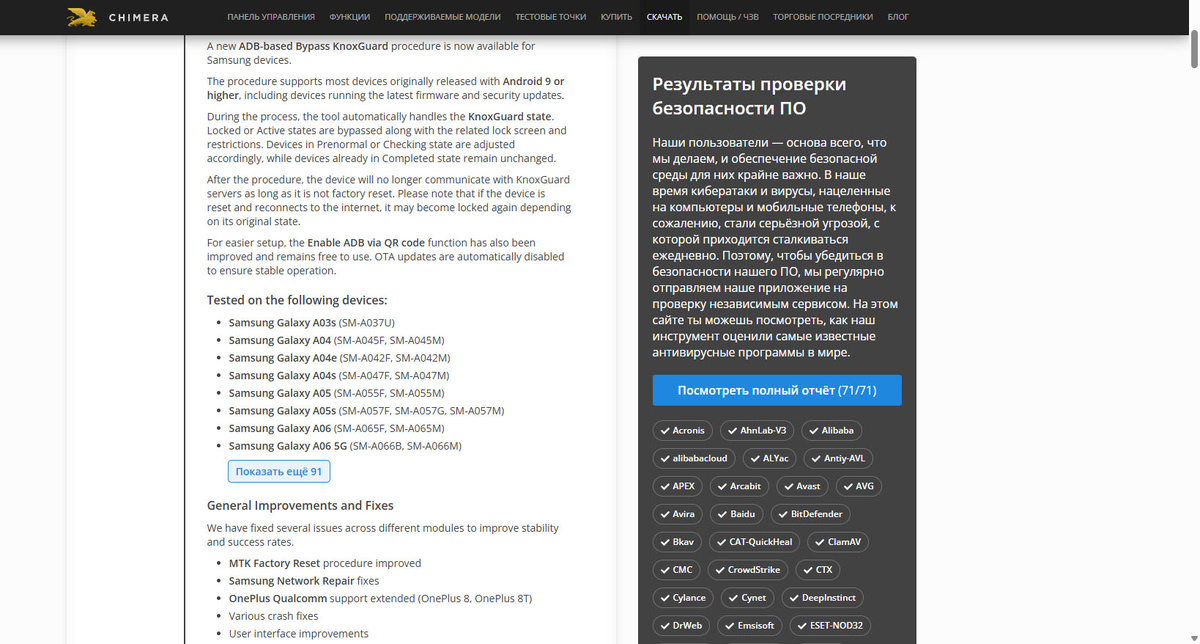Click Samsung Galaxy A06 (SM-A065F) entry
Image resolution: width=1200 pixels, height=644 pixels.
coord(336,428)
